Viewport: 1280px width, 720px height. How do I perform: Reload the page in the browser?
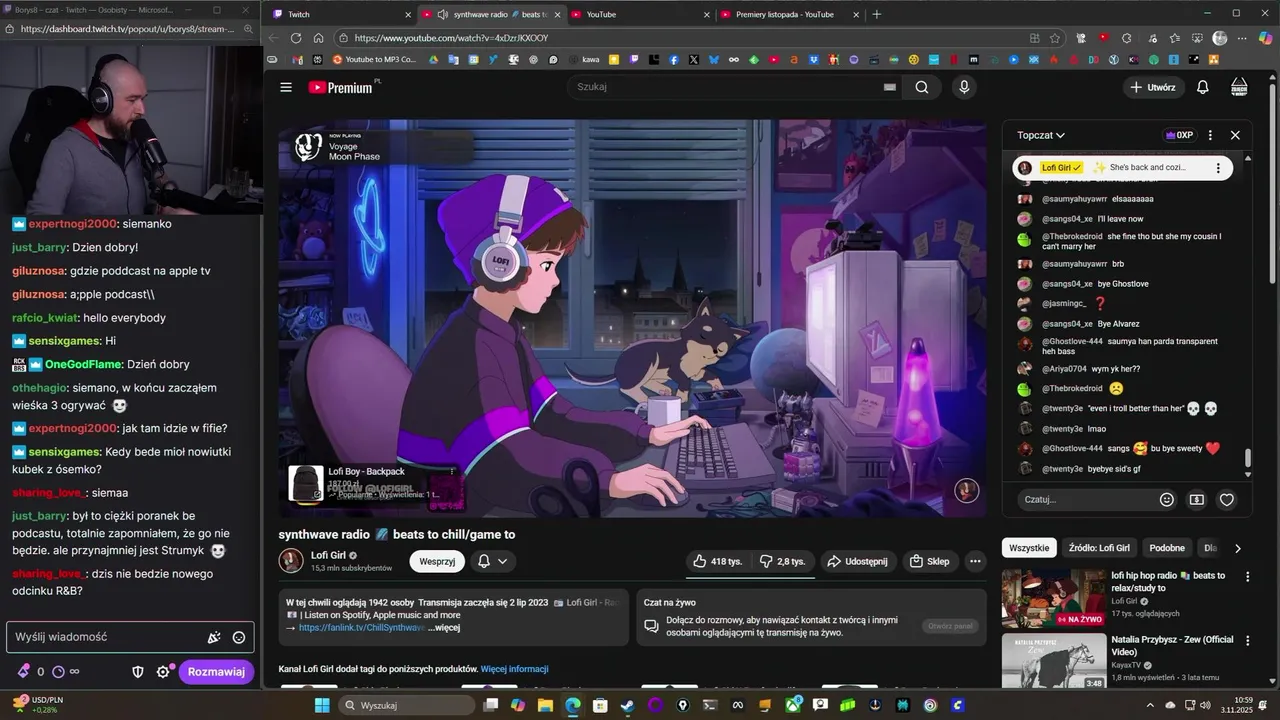(x=296, y=38)
